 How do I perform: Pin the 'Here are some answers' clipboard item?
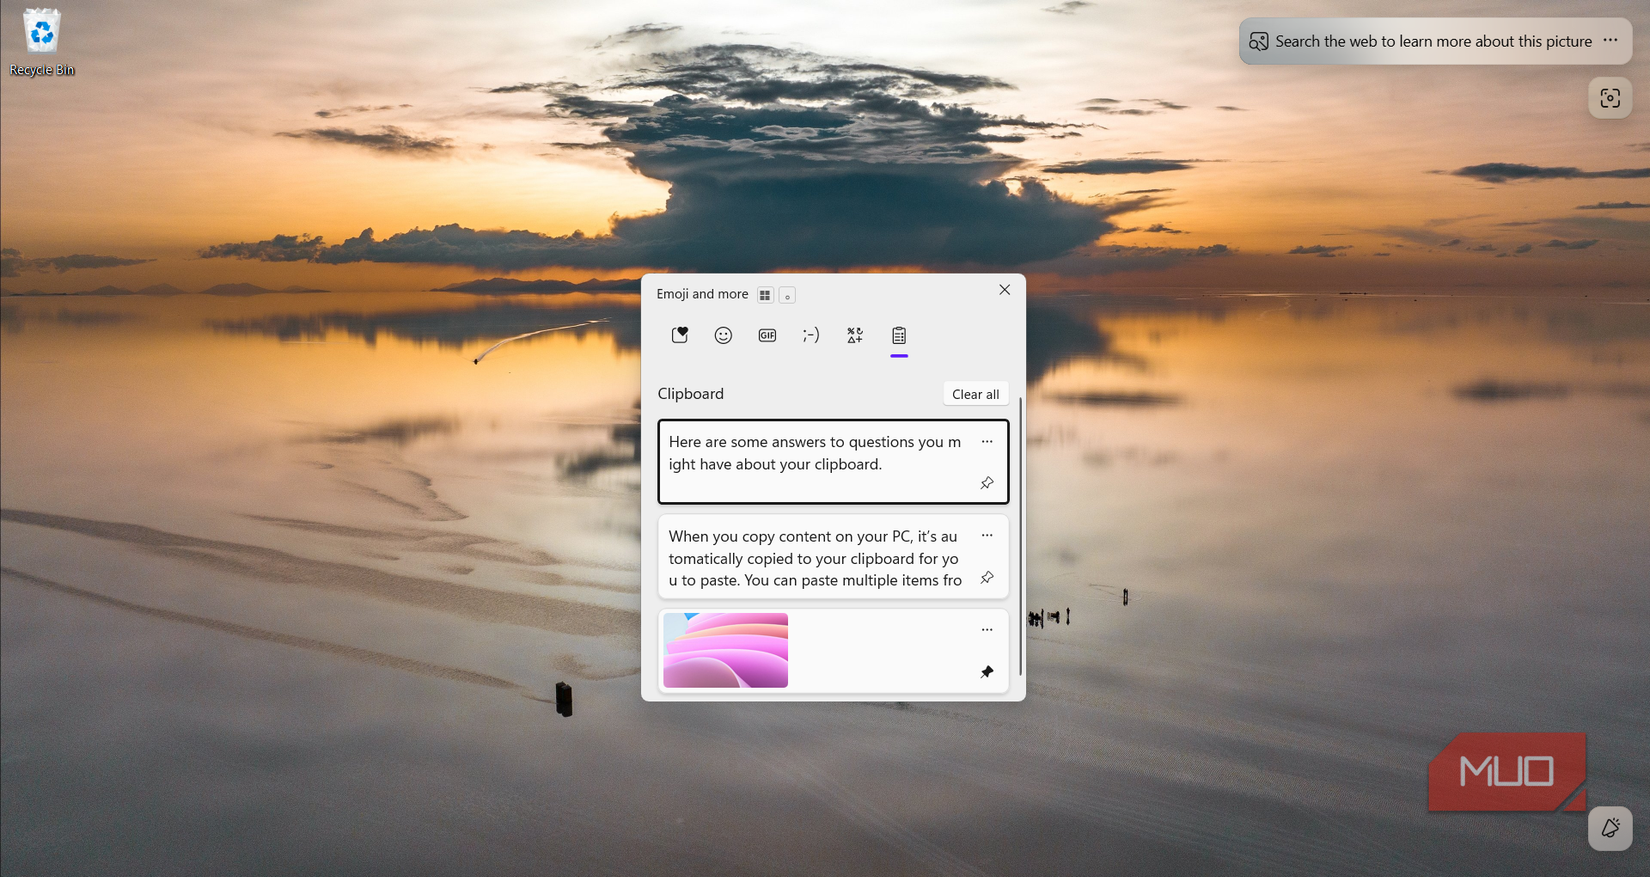pos(987,483)
